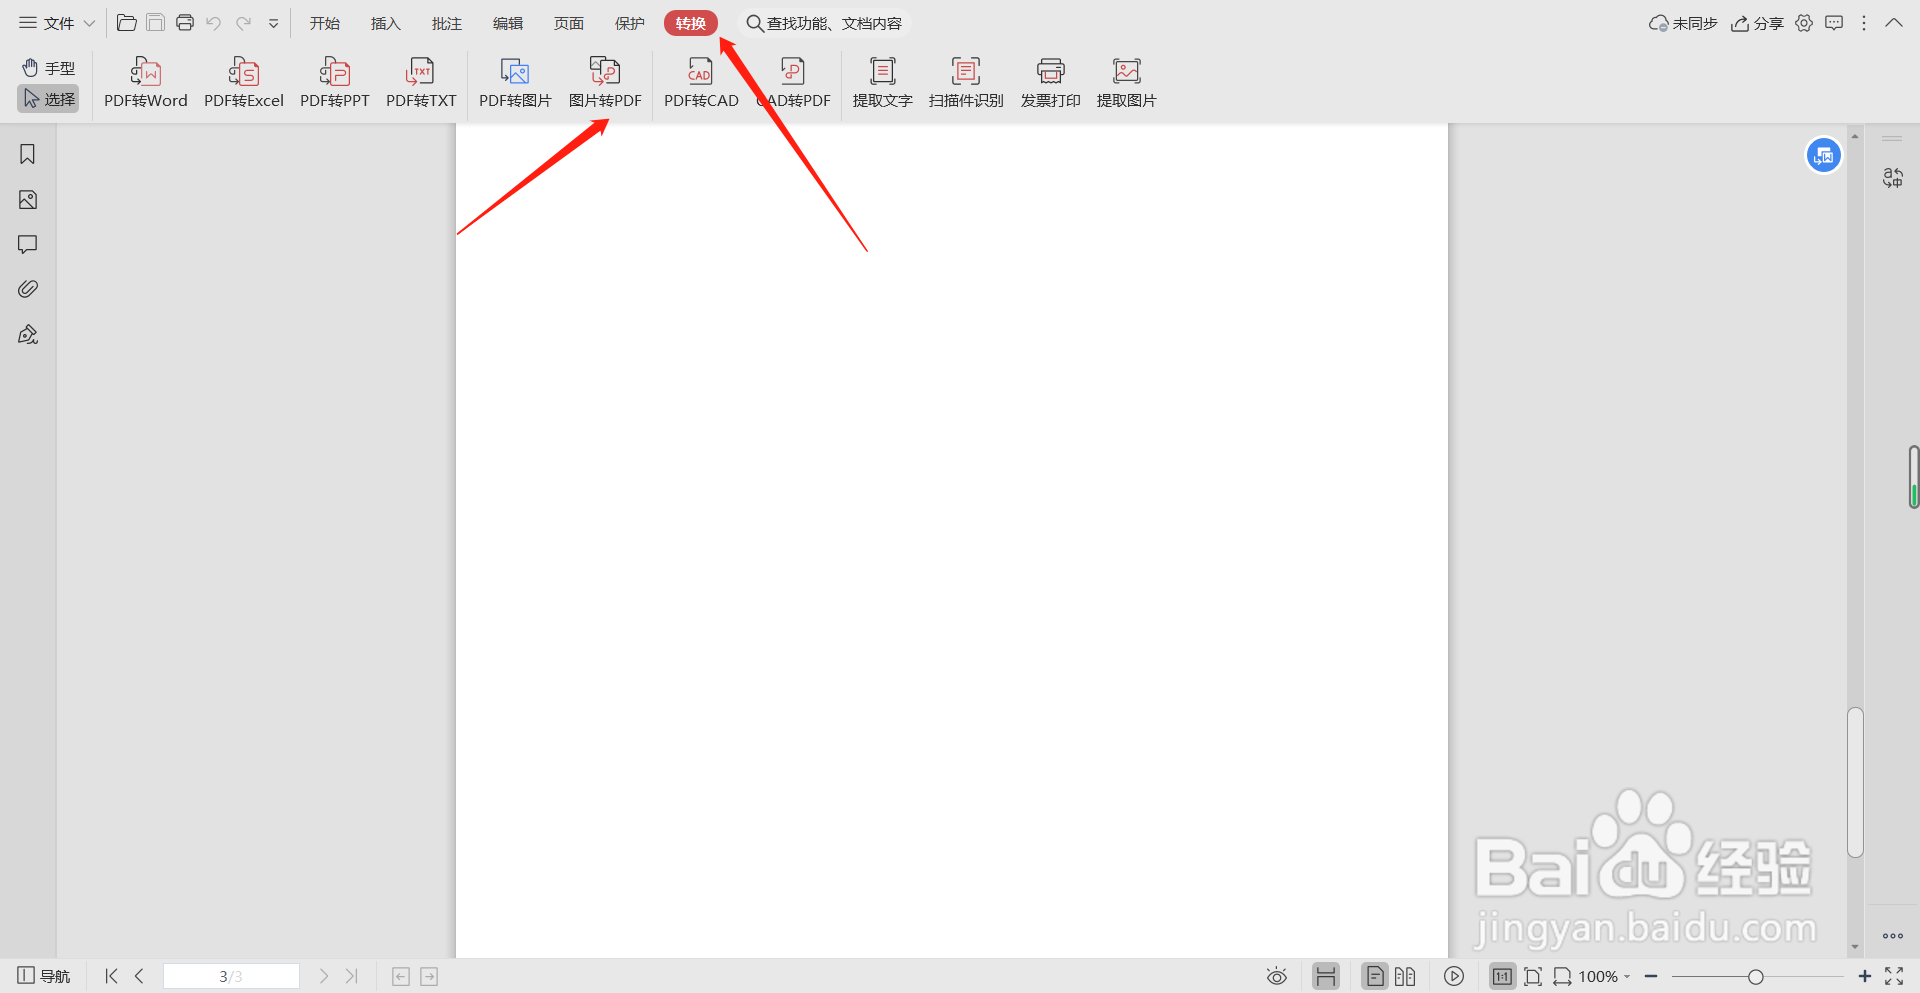Set actual size 1:1 view
This screenshot has height=993, width=1920.
[1502, 976]
